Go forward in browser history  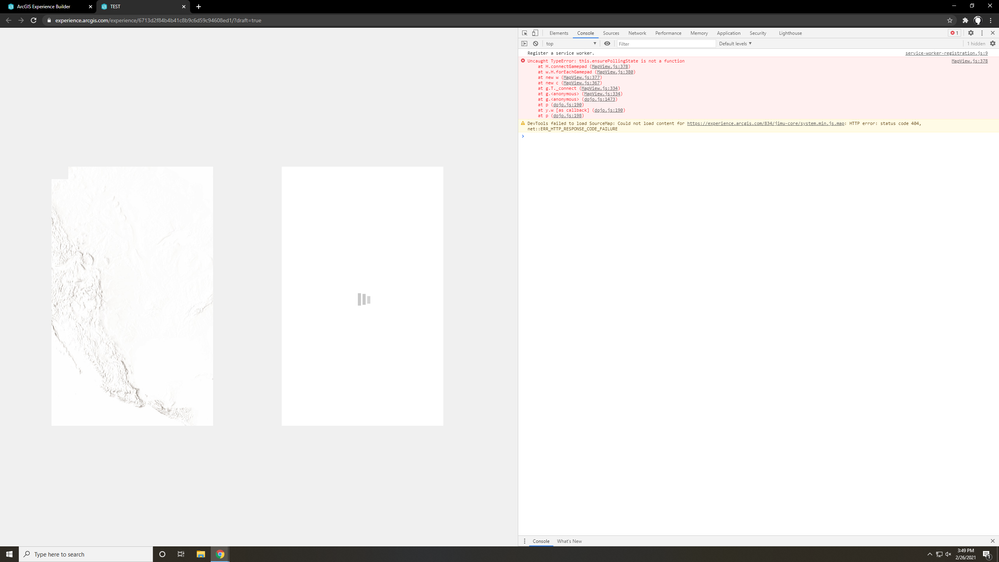tap(21, 20)
